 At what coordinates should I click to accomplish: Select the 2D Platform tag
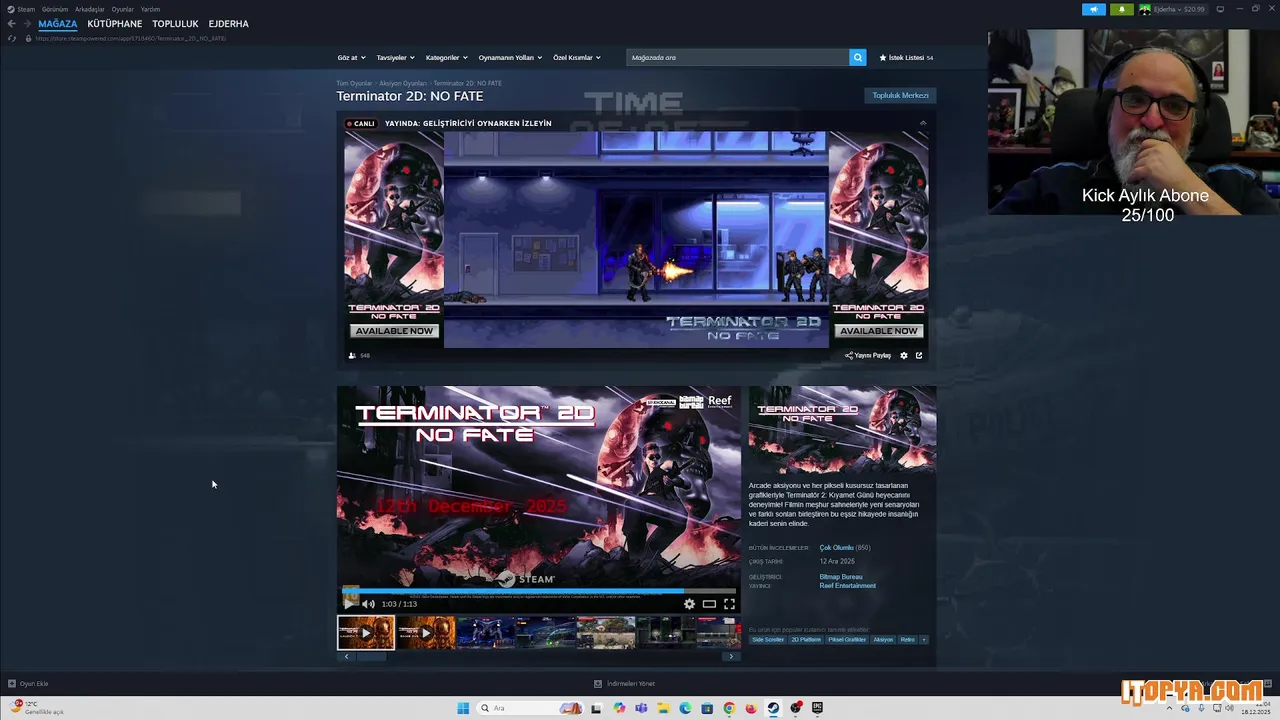coord(806,640)
